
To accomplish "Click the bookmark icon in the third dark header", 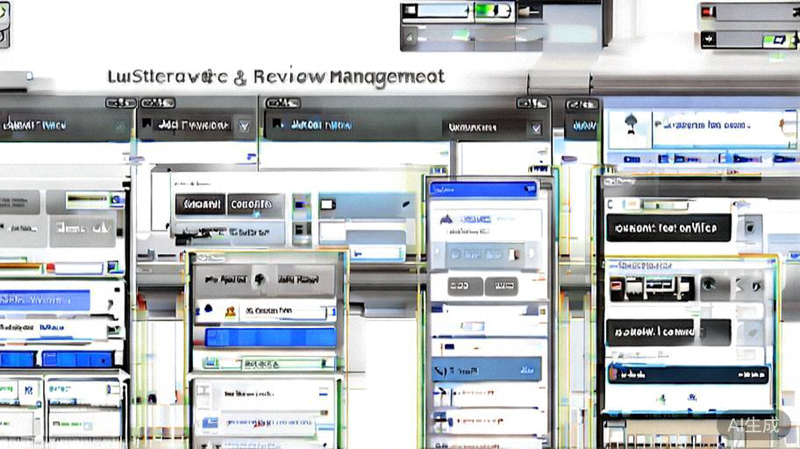I will pos(274,126).
